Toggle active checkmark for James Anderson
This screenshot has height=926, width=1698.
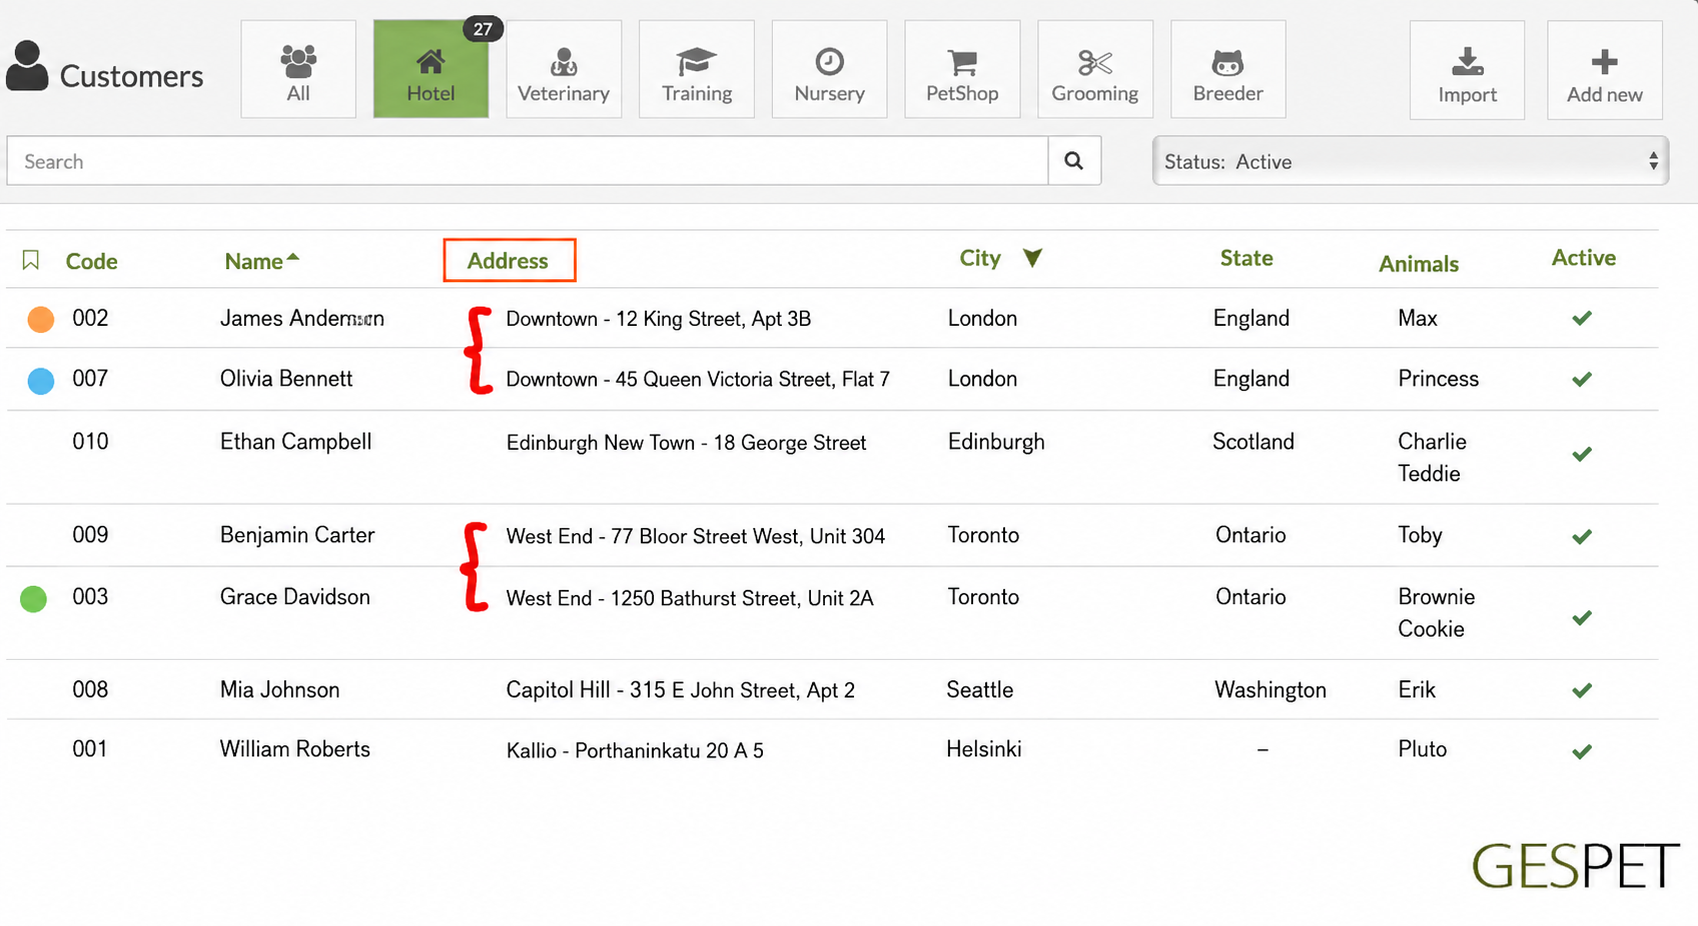pyautogui.click(x=1582, y=318)
